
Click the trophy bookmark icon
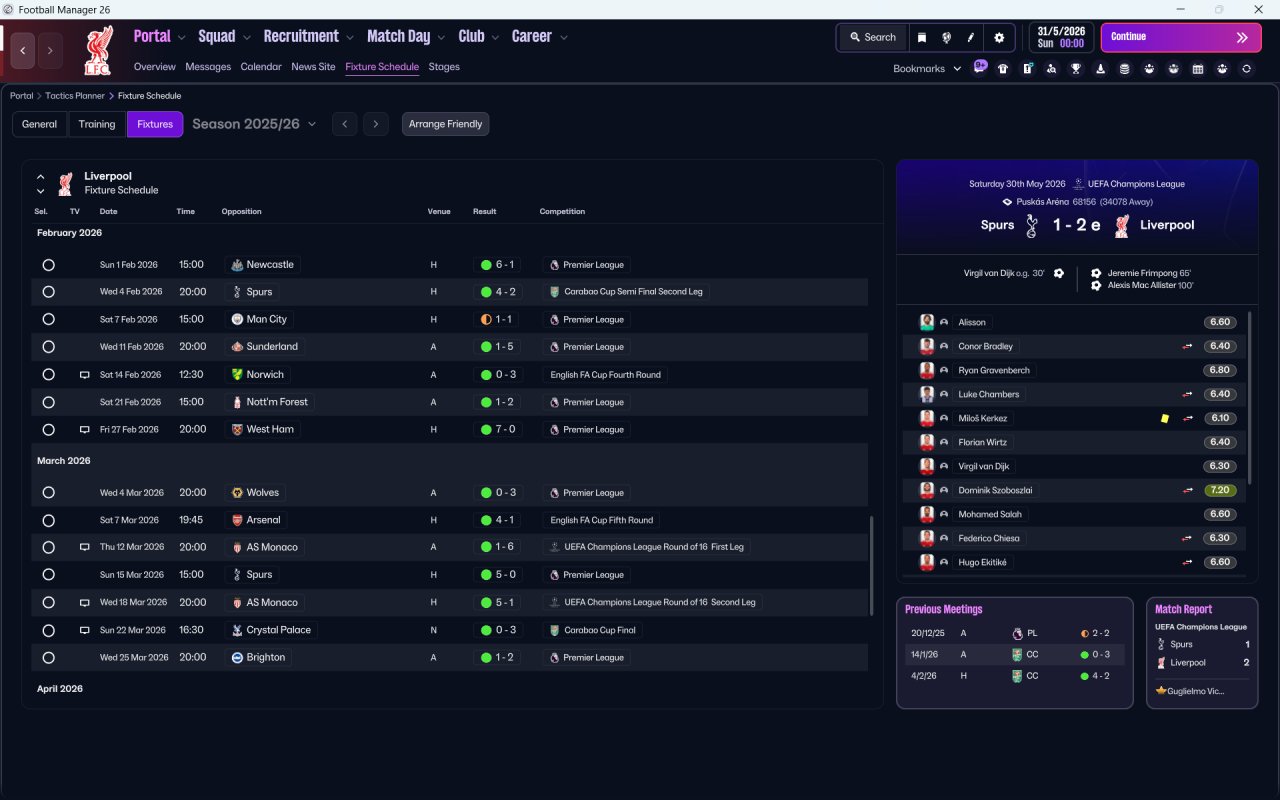[1076, 69]
